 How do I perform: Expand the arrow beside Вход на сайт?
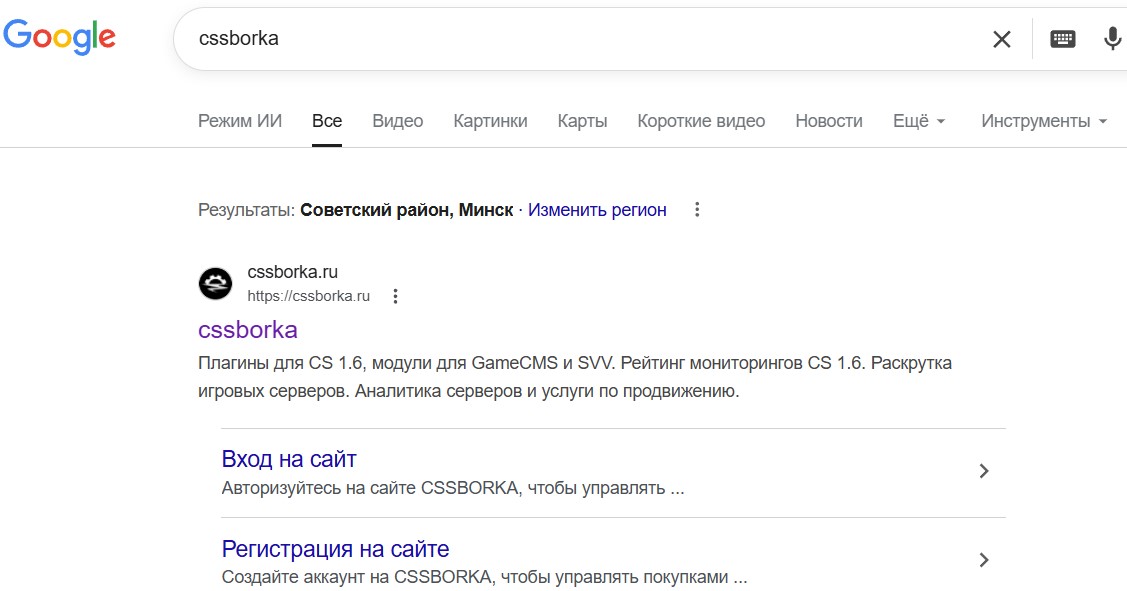point(983,470)
